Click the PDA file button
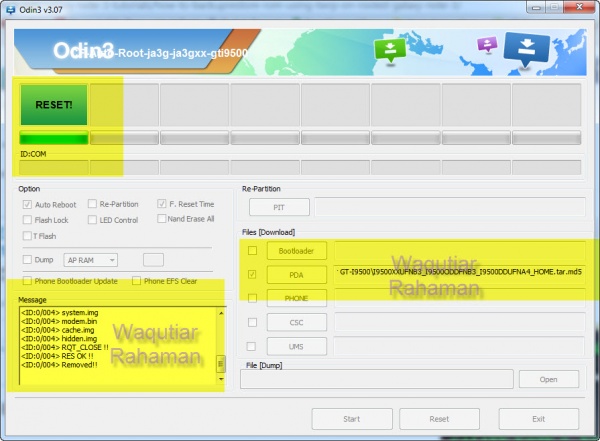Screen dimensions: 600x441 click(x=297, y=275)
